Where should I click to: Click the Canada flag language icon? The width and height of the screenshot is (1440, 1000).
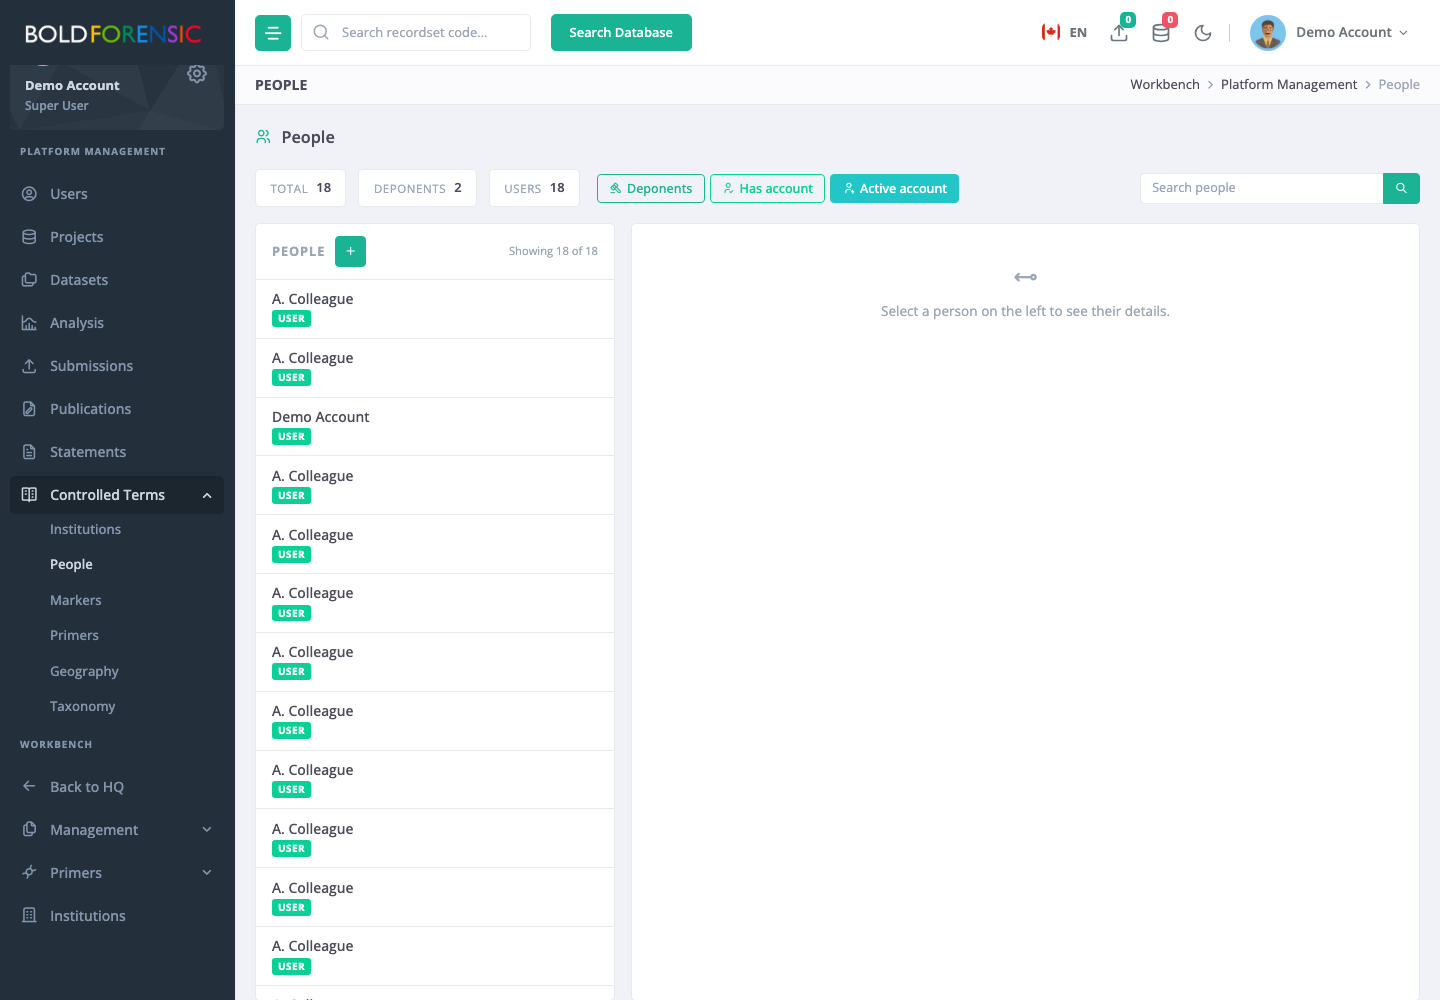click(1051, 32)
